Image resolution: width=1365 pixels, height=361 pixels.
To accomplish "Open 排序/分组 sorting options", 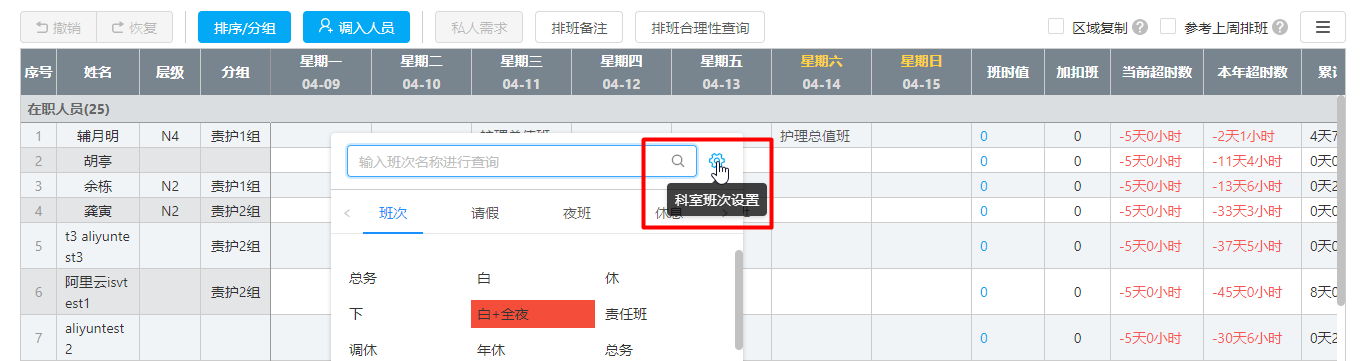I will coord(245,27).
